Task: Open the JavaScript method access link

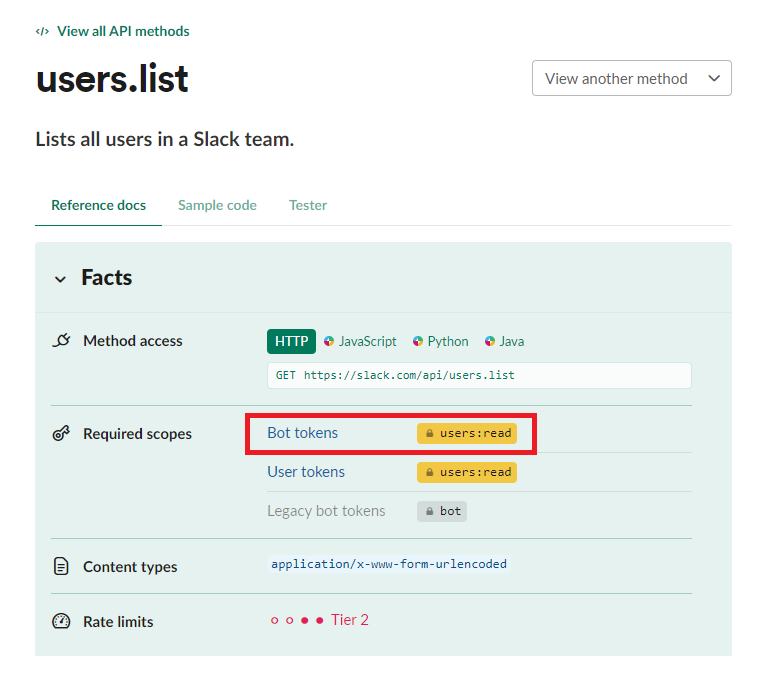Action: 367,342
